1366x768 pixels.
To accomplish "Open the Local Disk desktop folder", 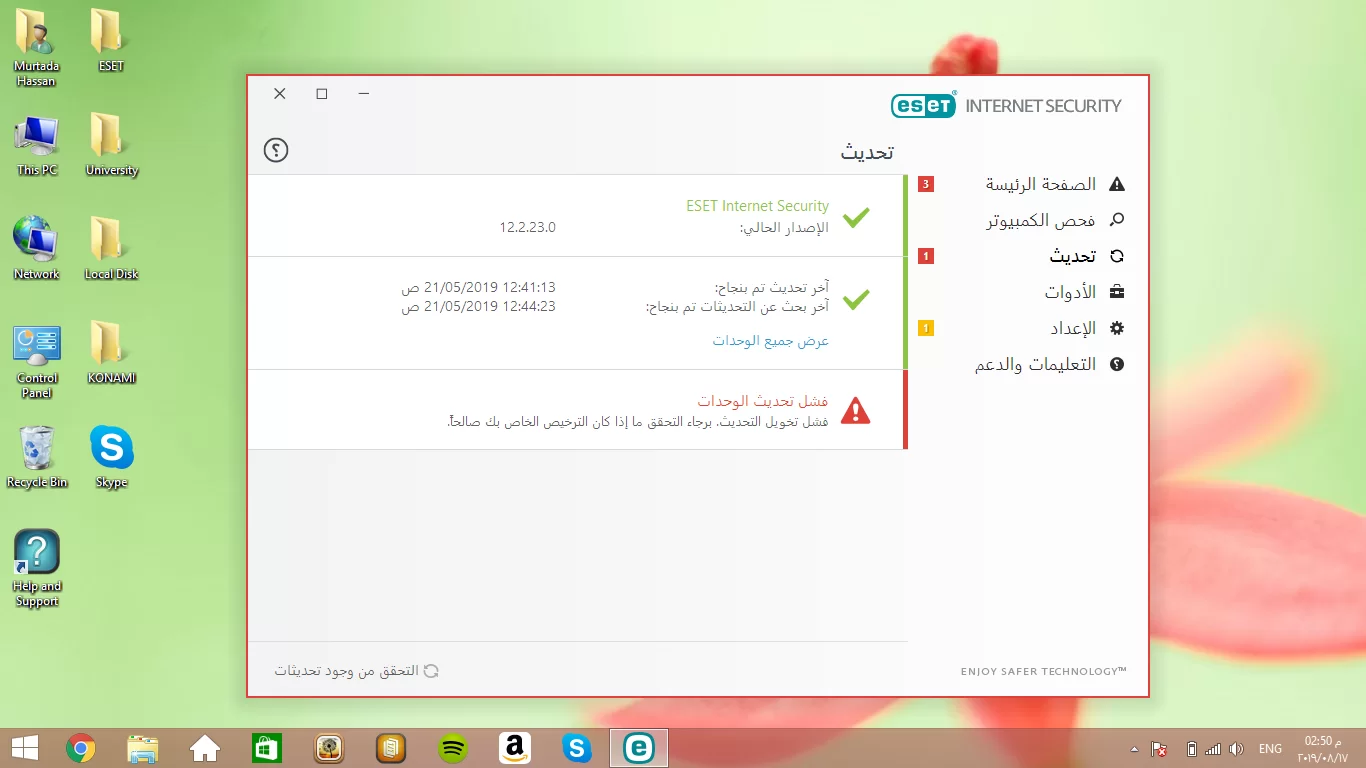I will coord(111,249).
